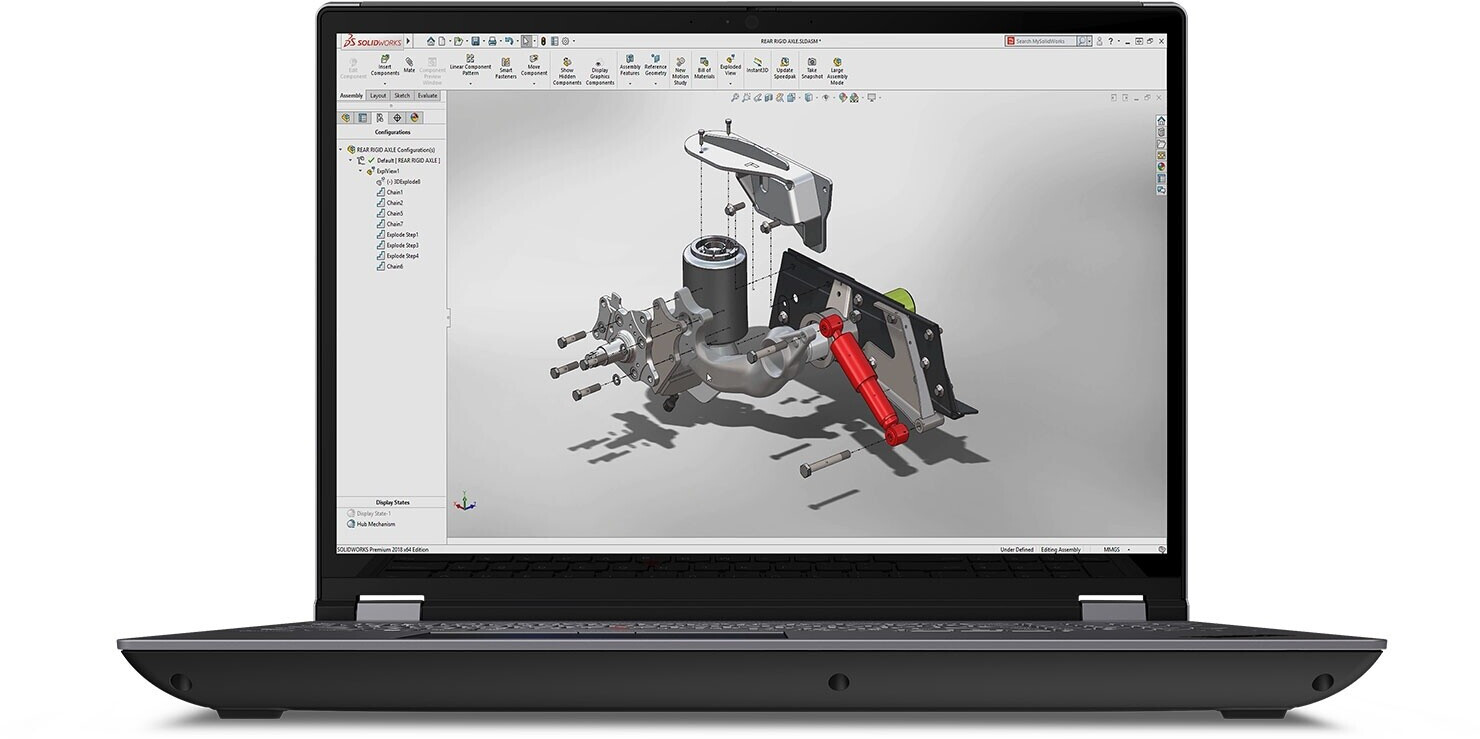
Task: Collapse the ExplView1 tree node
Action: point(360,171)
